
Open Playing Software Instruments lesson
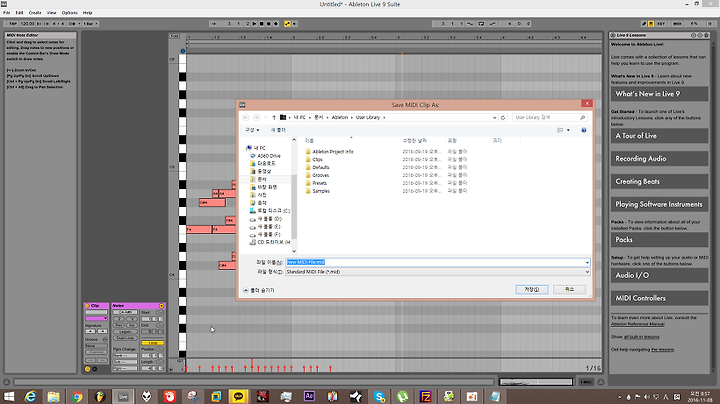(x=659, y=204)
